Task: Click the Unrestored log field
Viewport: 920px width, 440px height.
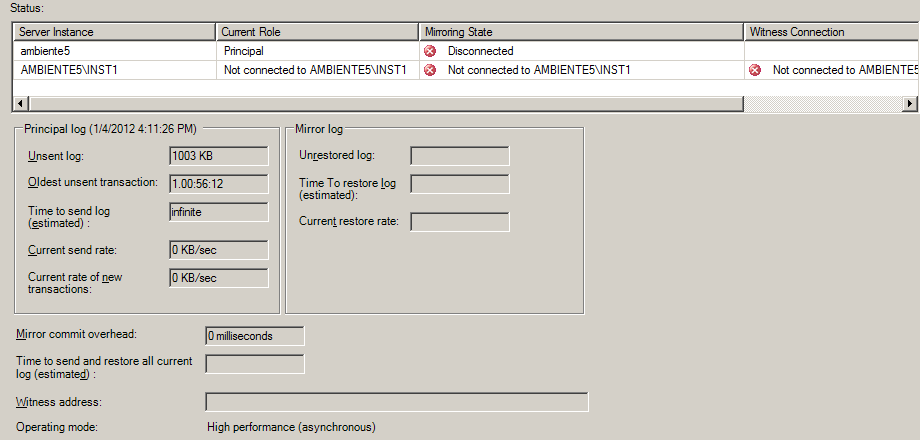Action: click(460, 155)
